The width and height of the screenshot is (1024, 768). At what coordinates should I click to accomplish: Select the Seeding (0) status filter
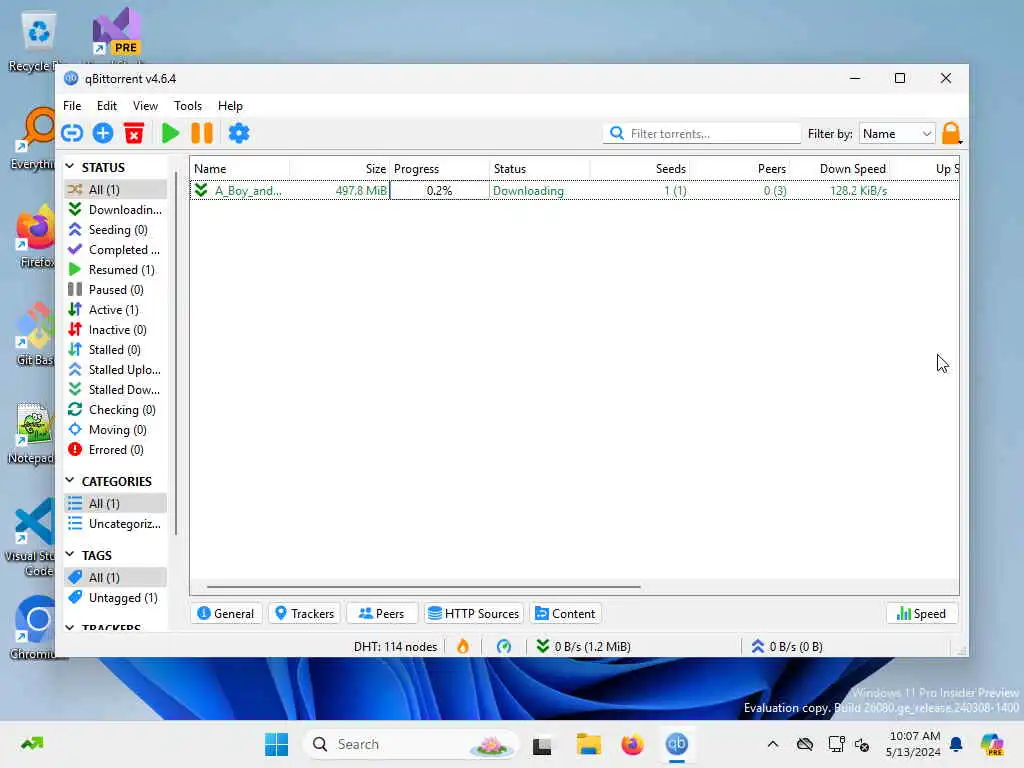(x=115, y=230)
